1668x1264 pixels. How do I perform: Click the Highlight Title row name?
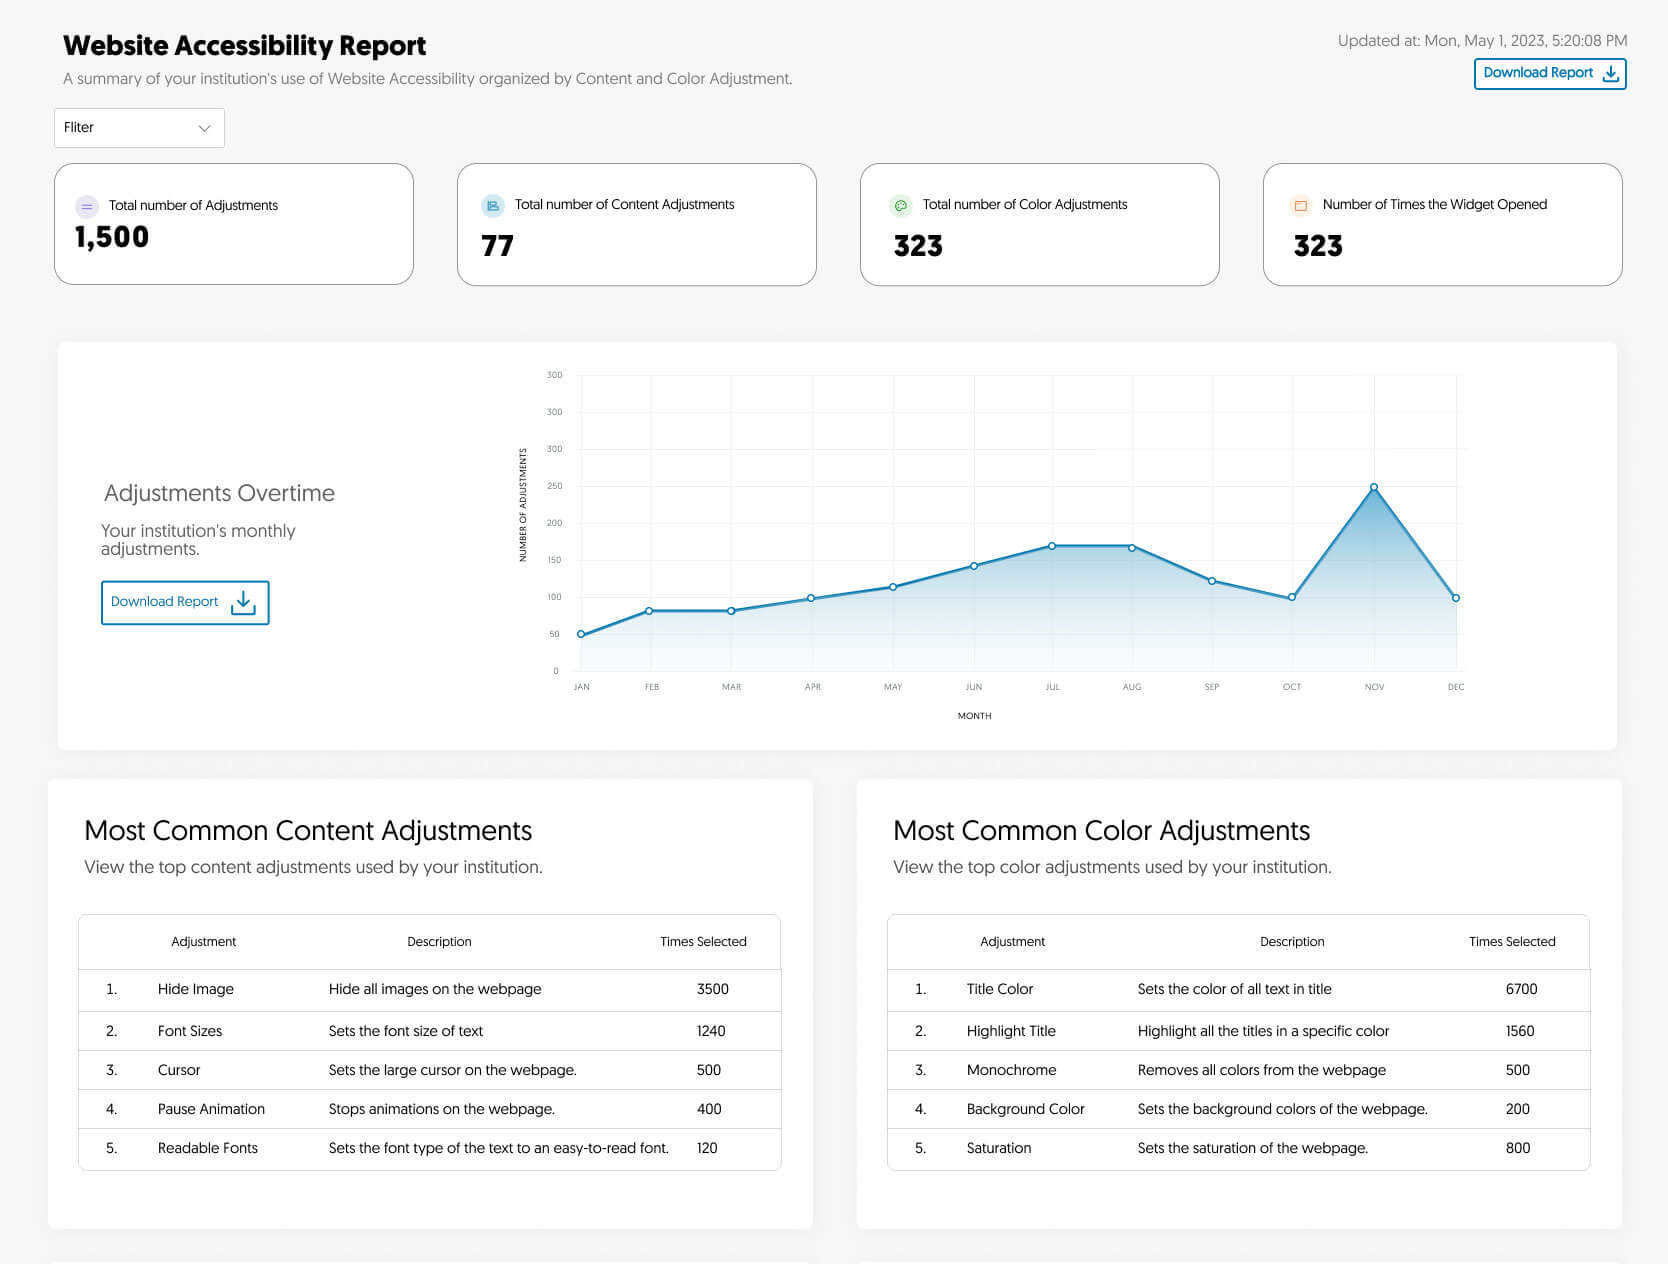click(1011, 1031)
